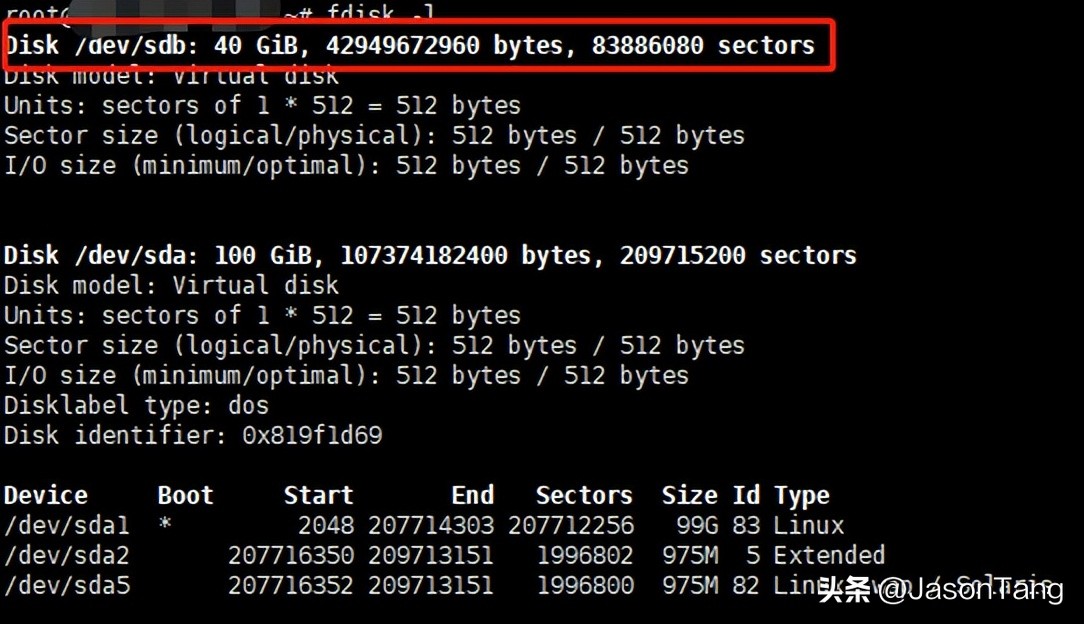Viewport: 1084px width, 624px height.
Task: Click the start sector 2048 value
Action: pyautogui.click(x=325, y=525)
